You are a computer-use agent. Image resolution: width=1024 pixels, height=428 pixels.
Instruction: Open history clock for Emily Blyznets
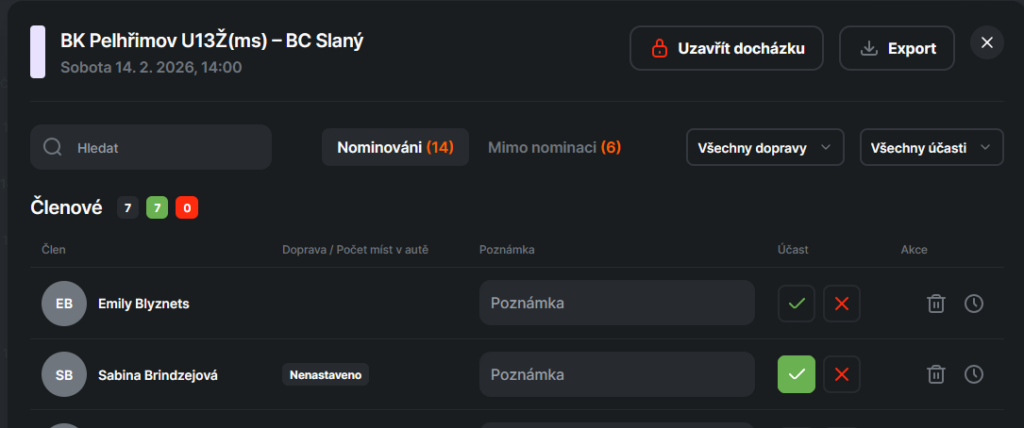[x=974, y=303]
